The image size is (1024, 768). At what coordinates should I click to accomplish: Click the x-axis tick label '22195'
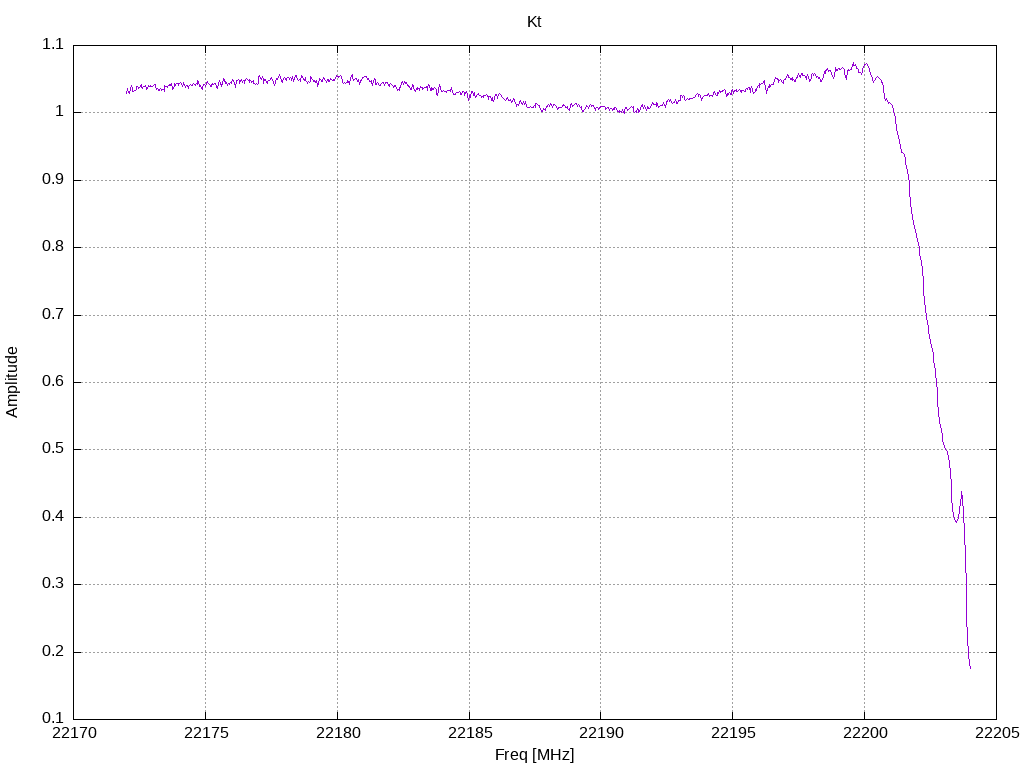733,733
